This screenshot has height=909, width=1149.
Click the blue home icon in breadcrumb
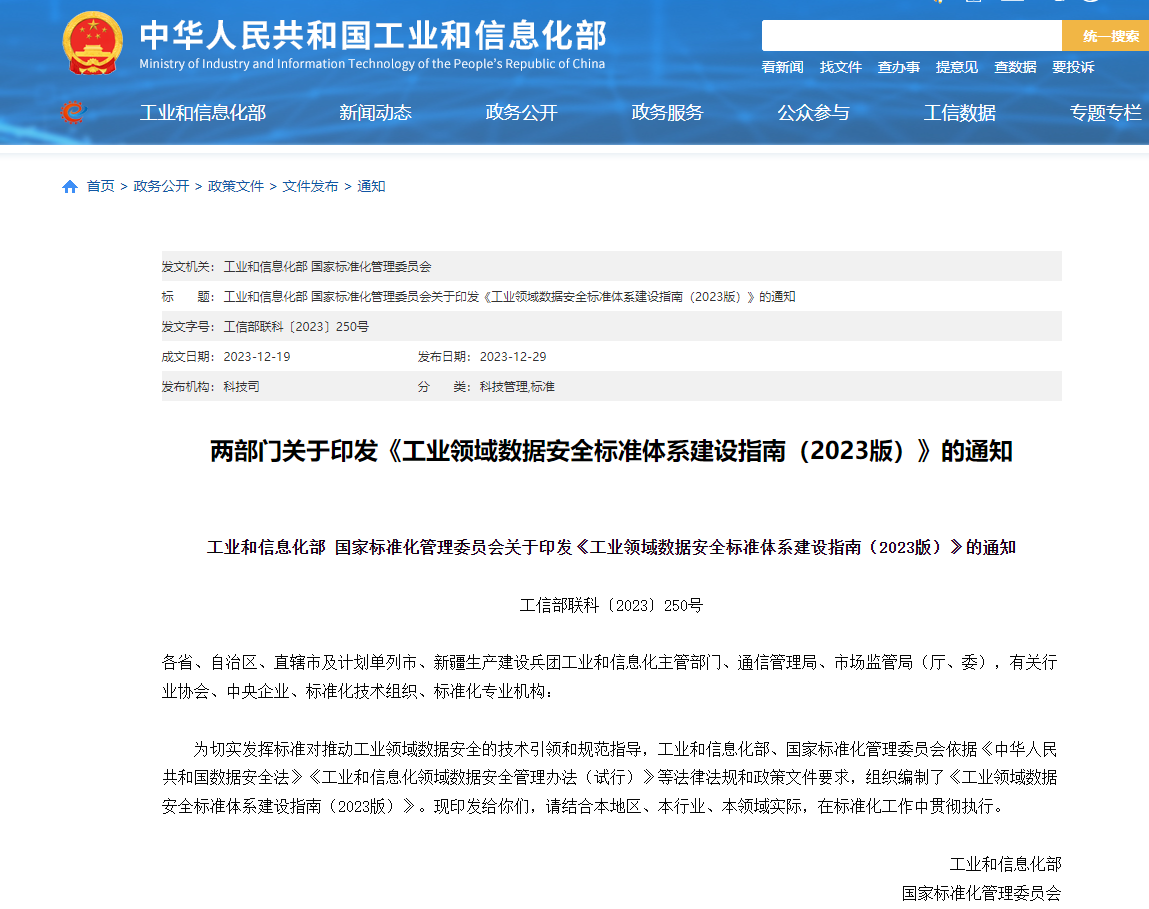pyautogui.click(x=70, y=187)
